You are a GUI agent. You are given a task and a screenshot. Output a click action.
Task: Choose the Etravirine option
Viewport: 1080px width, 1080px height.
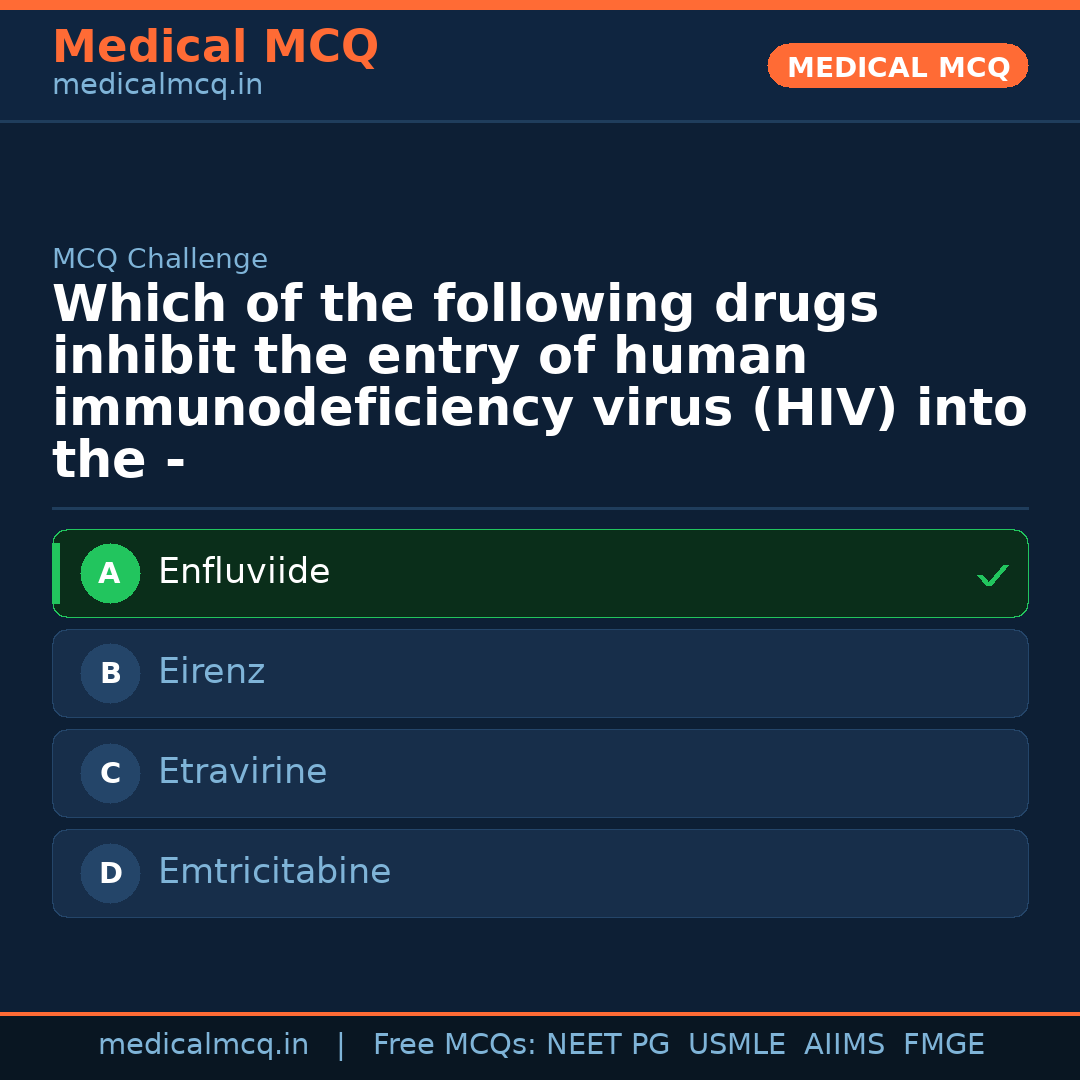pyautogui.click(x=243, y=772)
